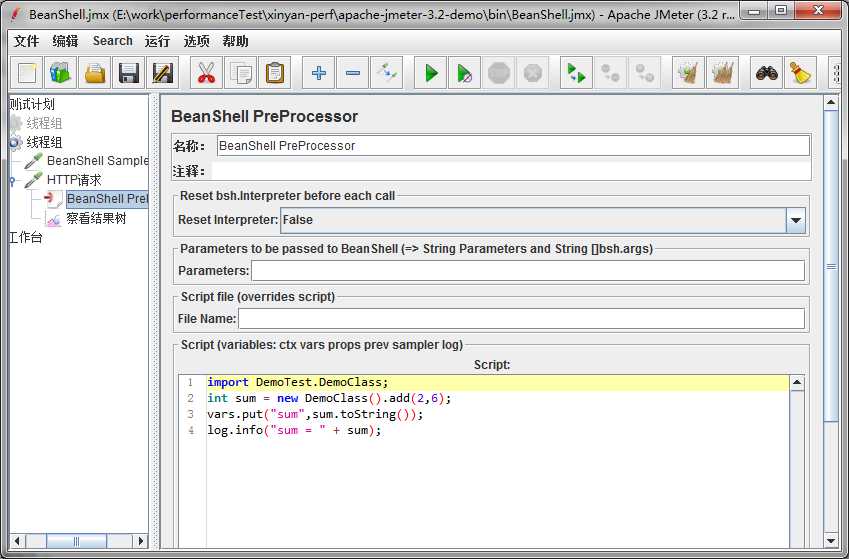849x559 pixels.
Task: Click the Save As toolbar icon
Action: (x=162, y=73)
